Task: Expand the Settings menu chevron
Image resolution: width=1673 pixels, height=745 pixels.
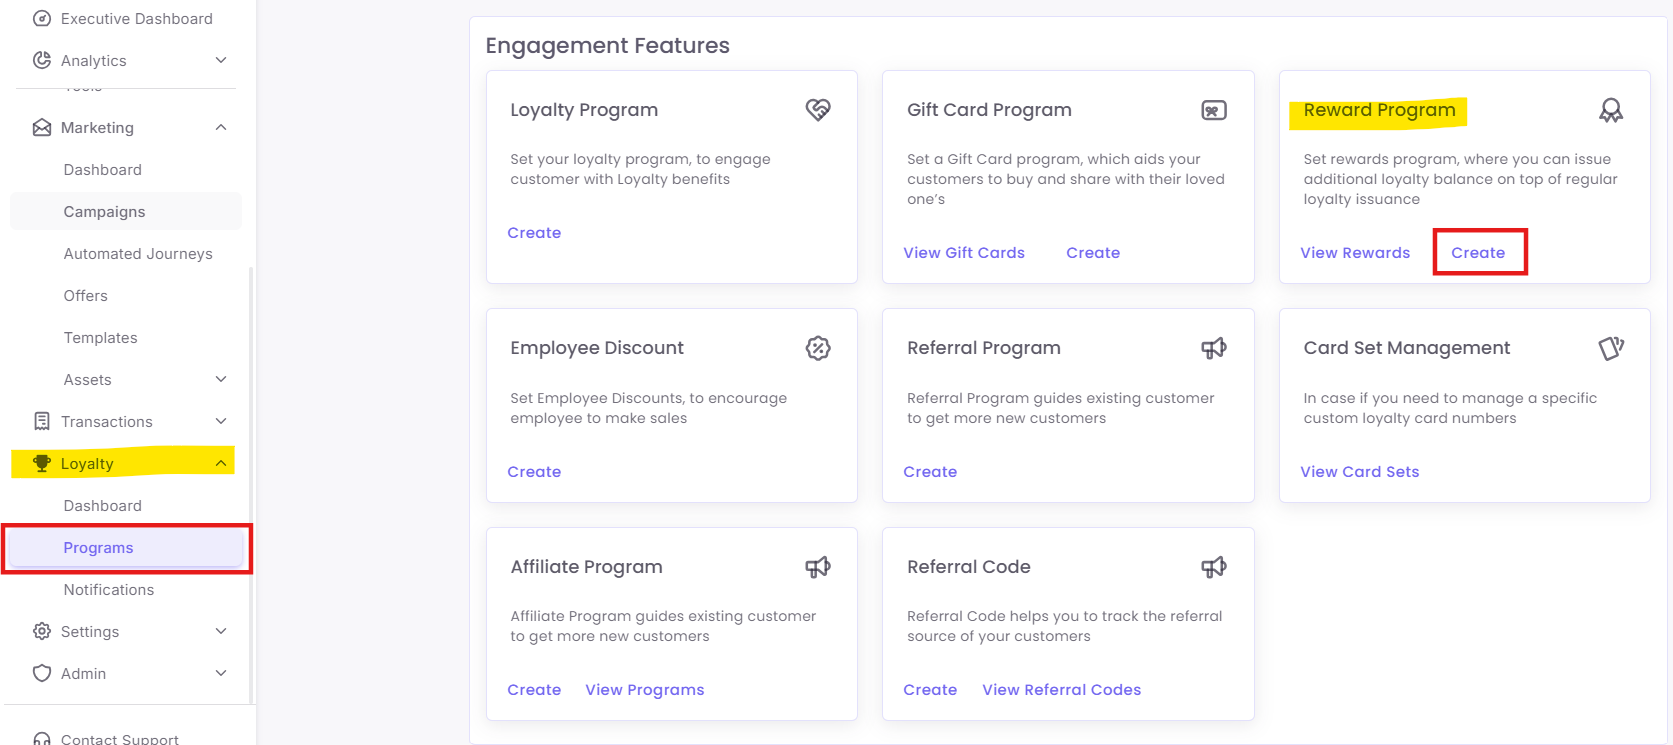Action: (221, 631)
